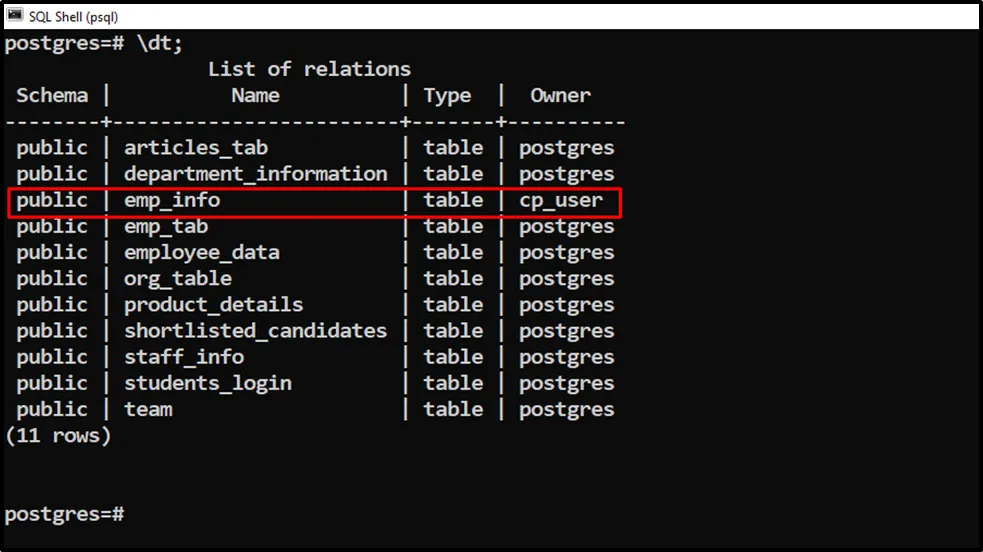983x552 pixels.
Task: Click the Name column header
Action: [x=255, y=96]
